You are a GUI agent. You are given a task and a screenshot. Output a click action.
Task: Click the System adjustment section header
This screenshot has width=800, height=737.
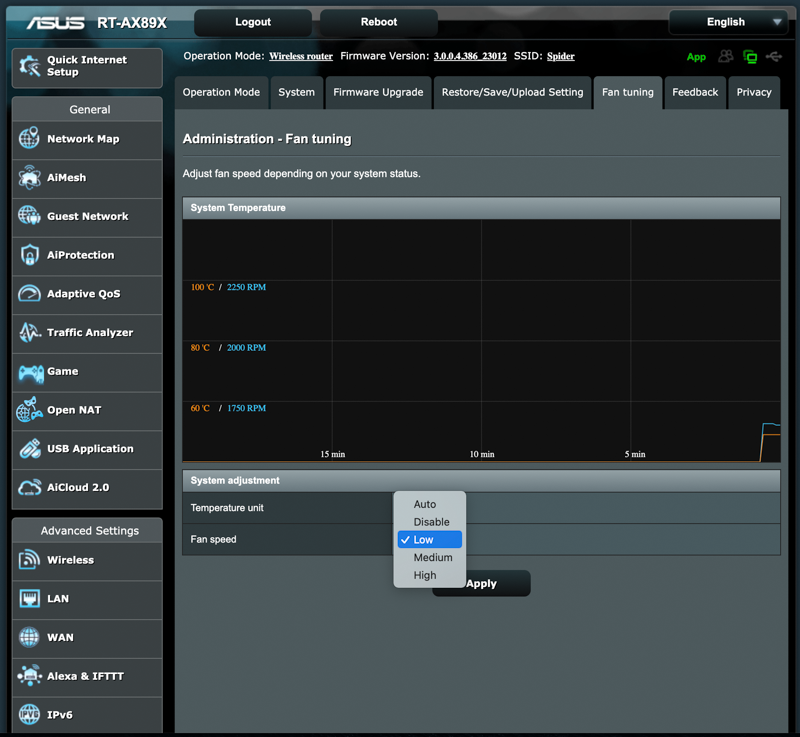point(481,480)
